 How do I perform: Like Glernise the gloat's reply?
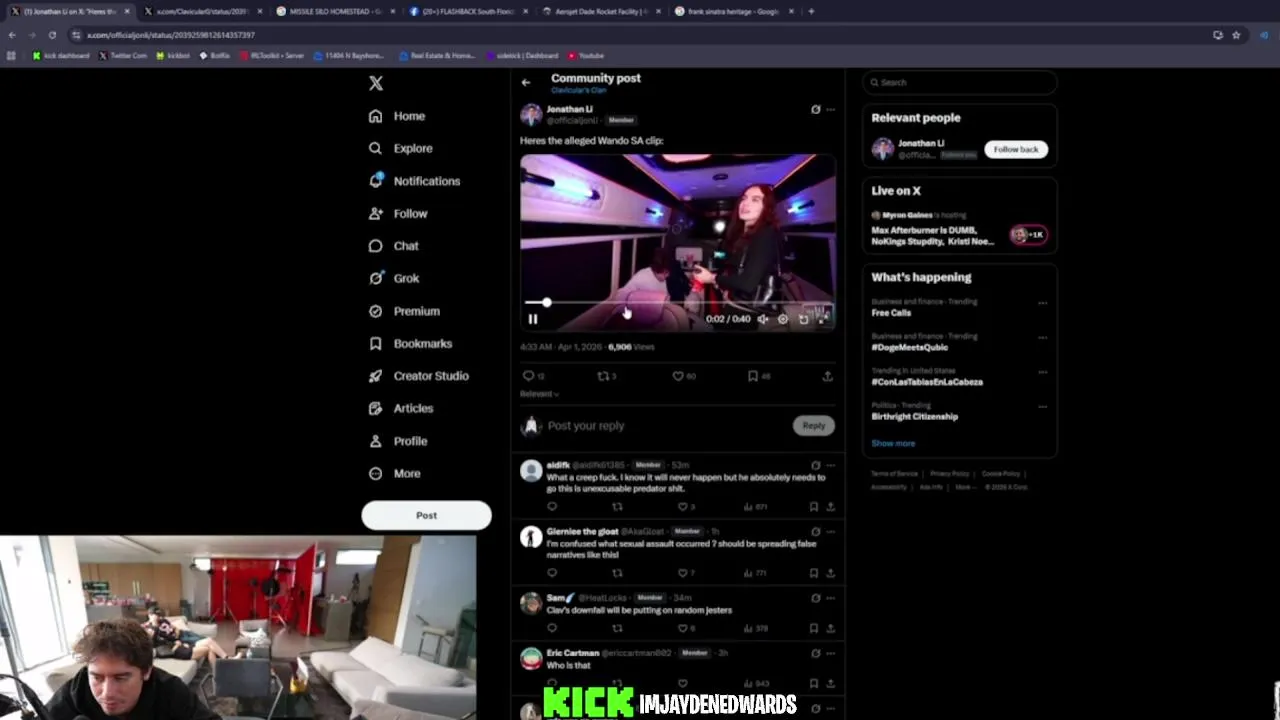click(x=682, y=573)
